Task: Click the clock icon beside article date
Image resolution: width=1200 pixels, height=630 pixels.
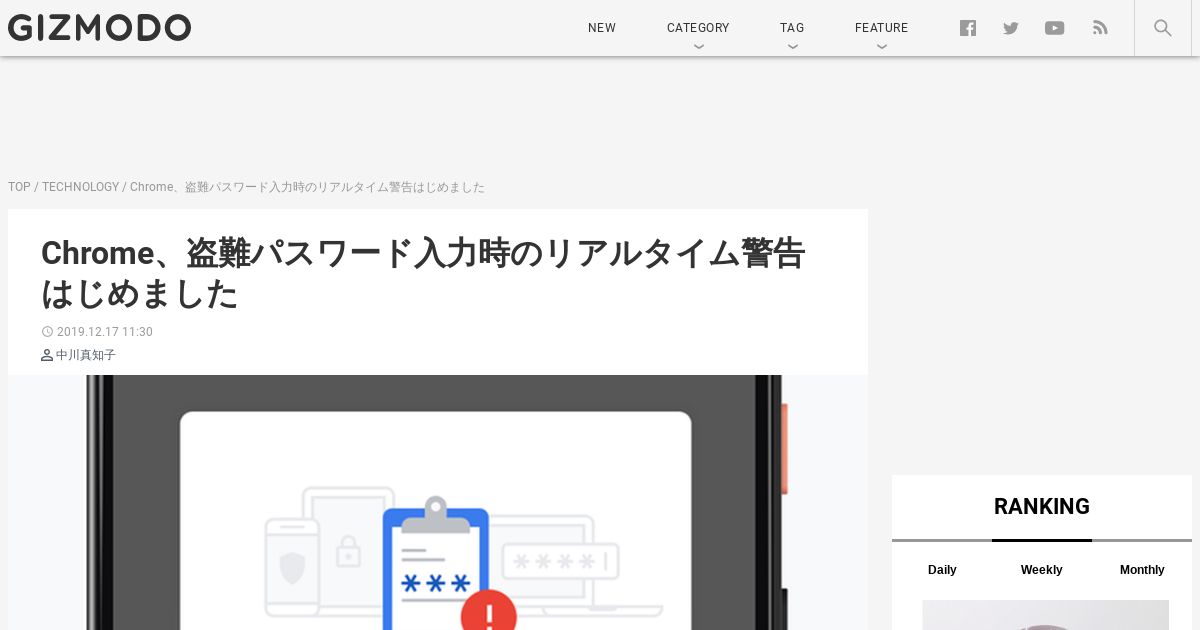Action: [x=47, y=332]
